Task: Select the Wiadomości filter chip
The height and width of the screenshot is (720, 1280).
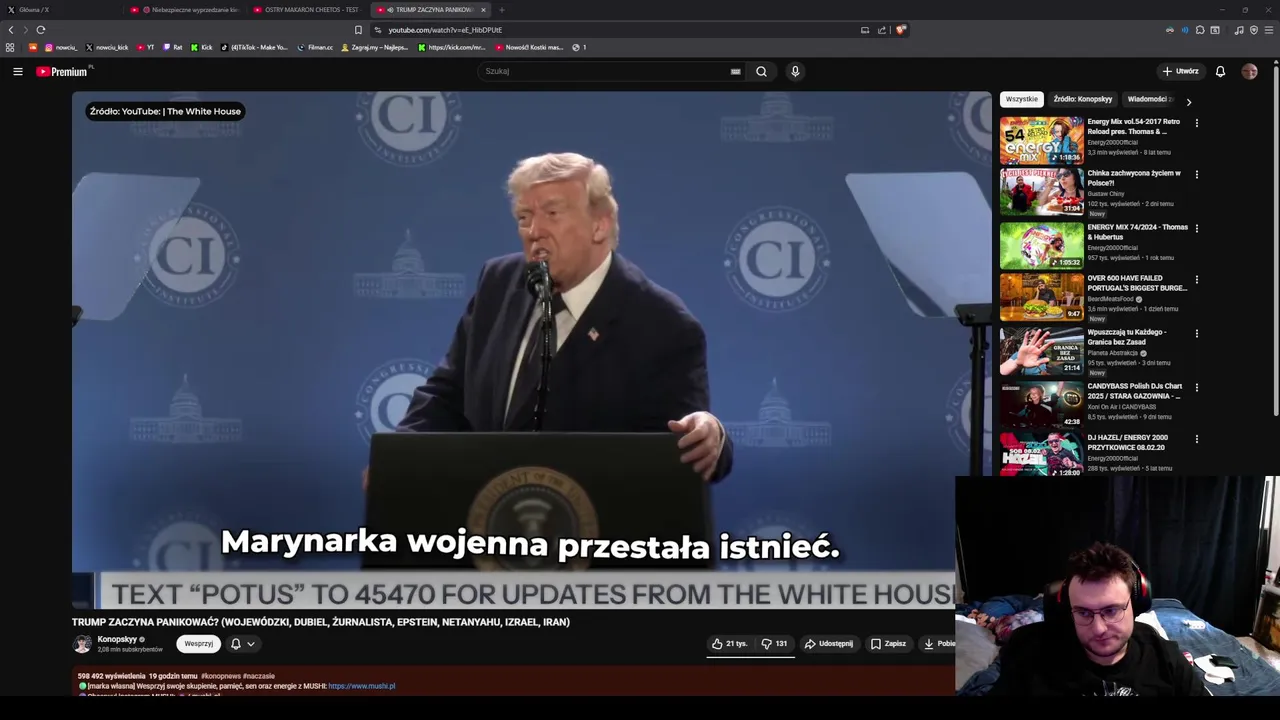Action: click(x=1149, y=99)
